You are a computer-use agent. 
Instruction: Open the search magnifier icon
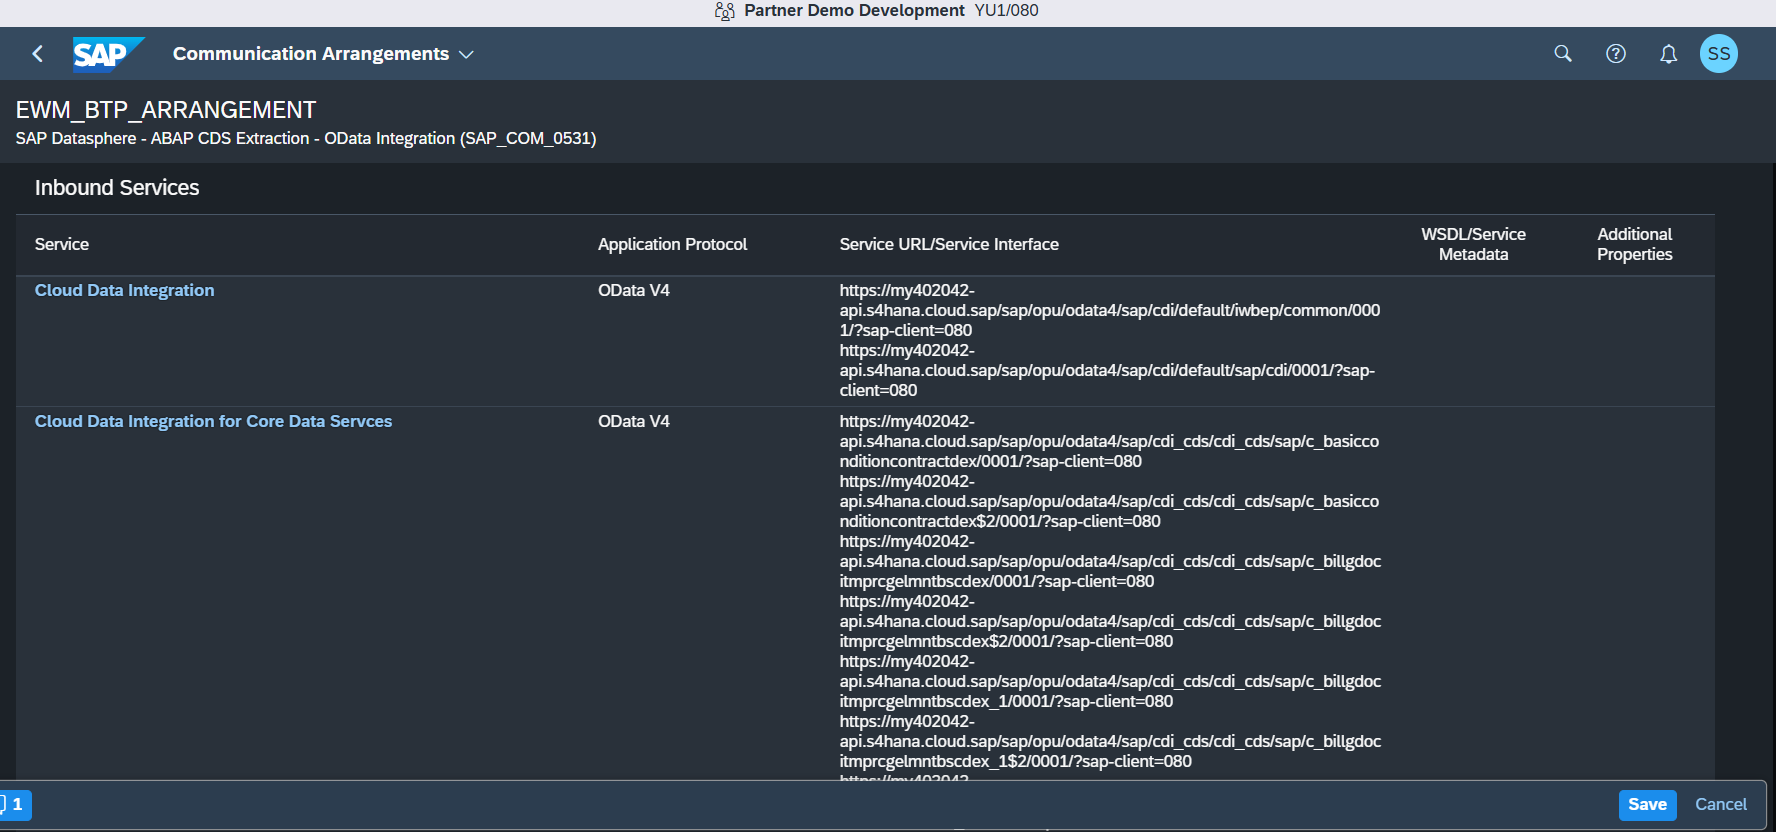pyautogui.click(x=1563, y=54)
